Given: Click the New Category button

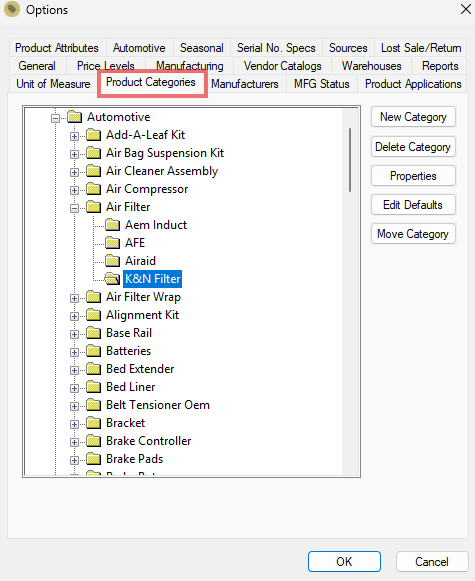Looking at the screenshot, I should click(413, 117).
